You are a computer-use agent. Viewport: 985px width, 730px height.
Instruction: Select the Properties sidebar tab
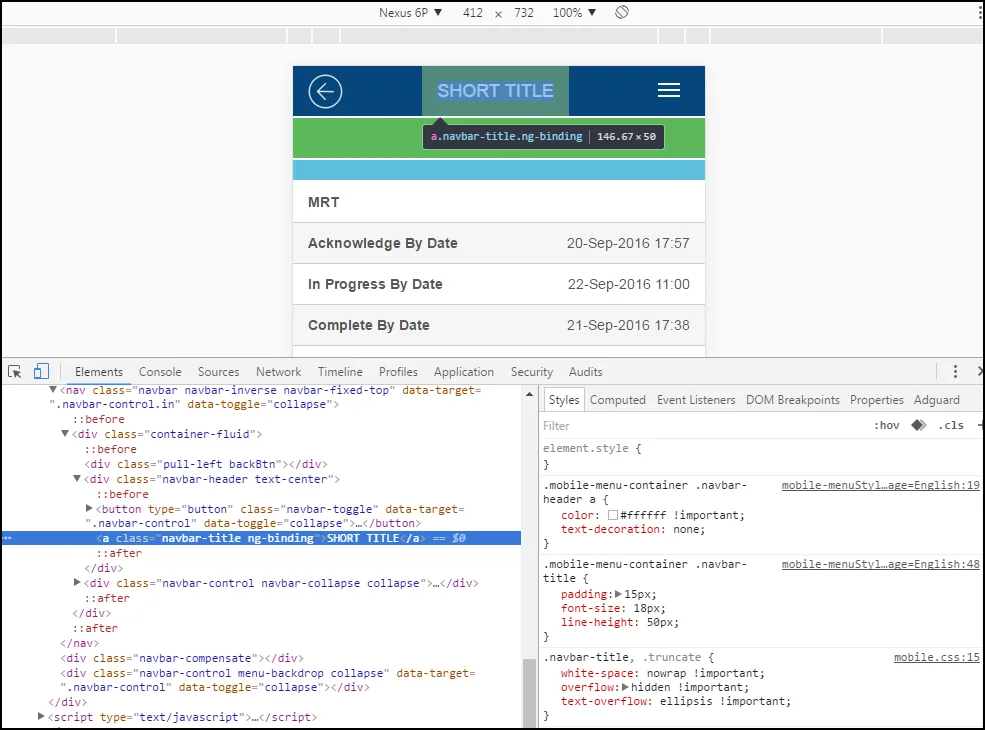(x=876, y=400)
